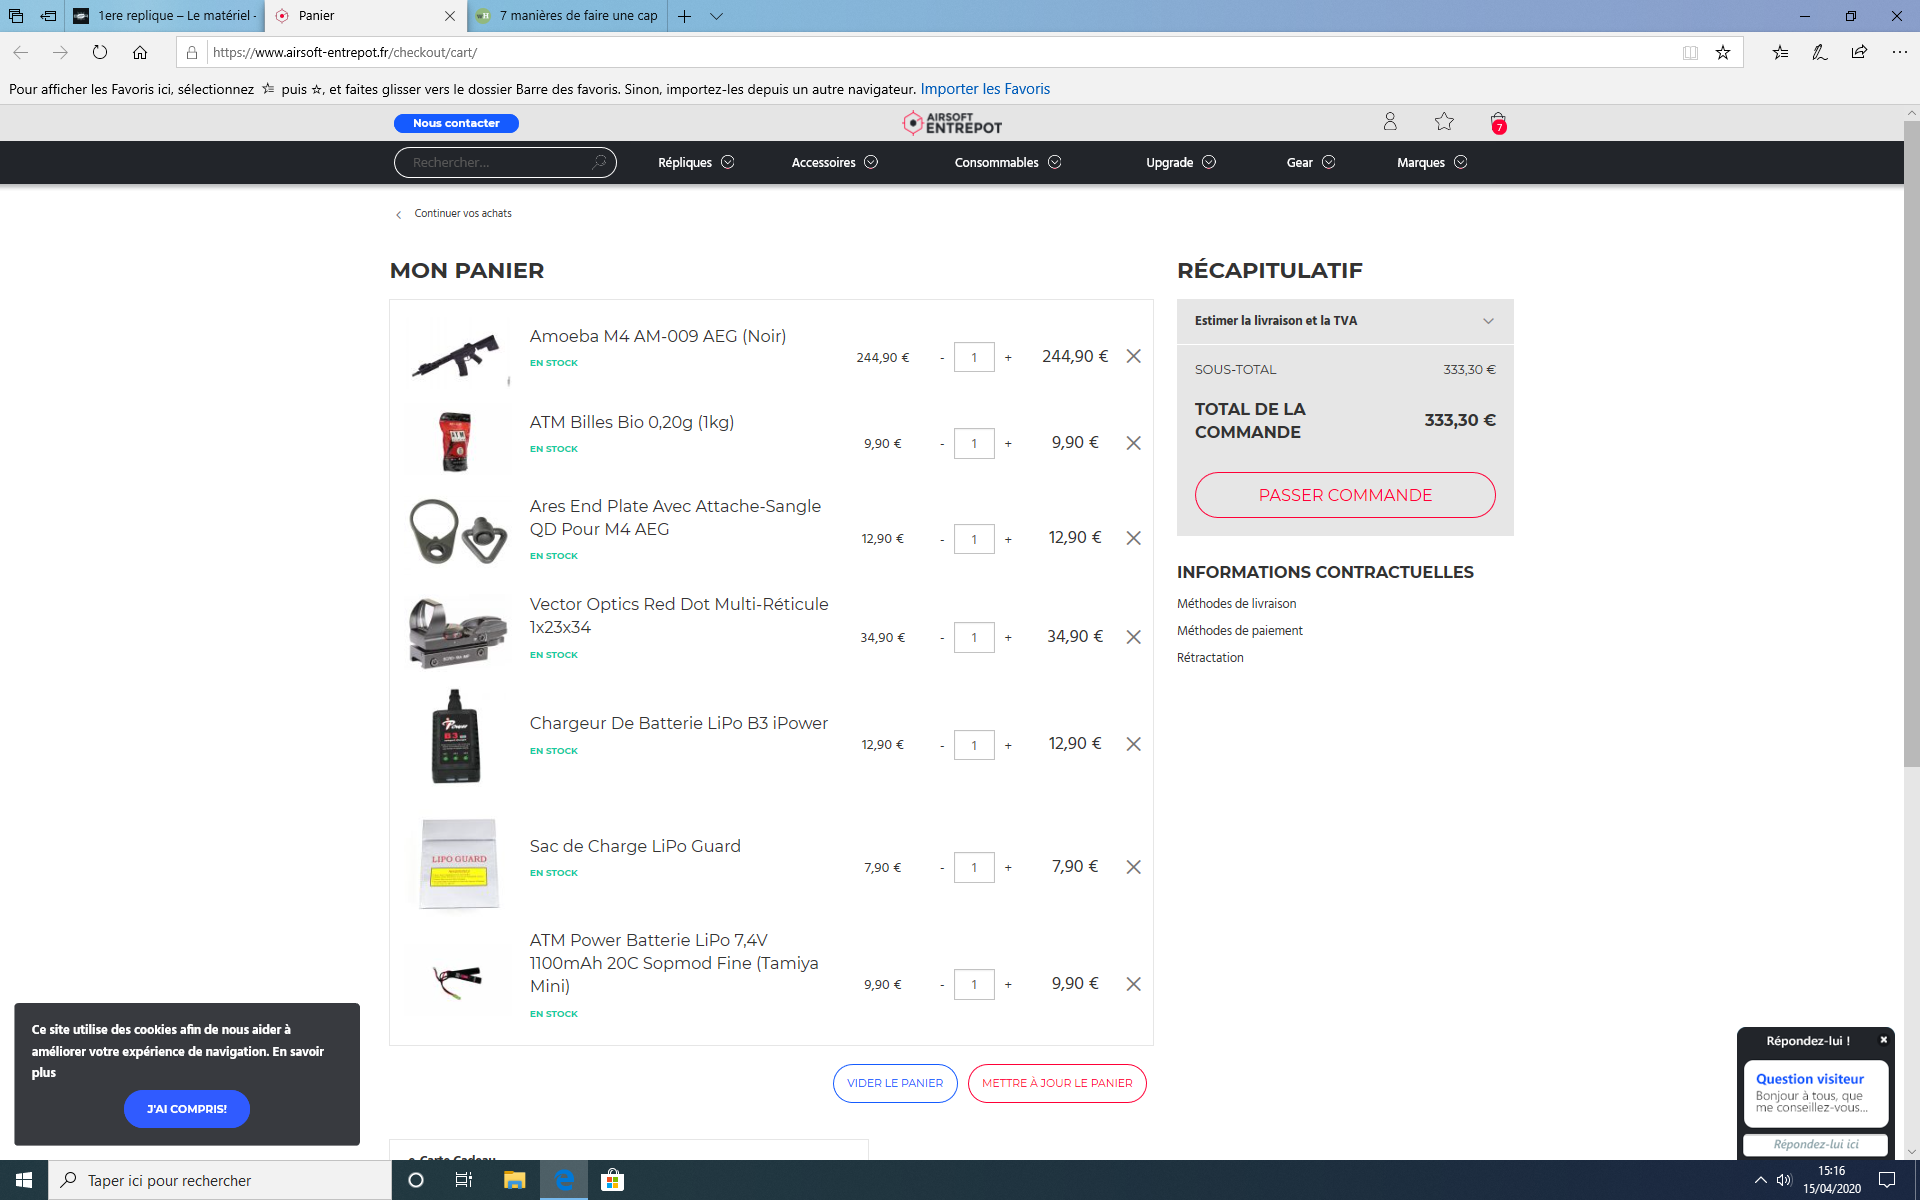Show tab list dropdown arrow

(x=716, y=16)
